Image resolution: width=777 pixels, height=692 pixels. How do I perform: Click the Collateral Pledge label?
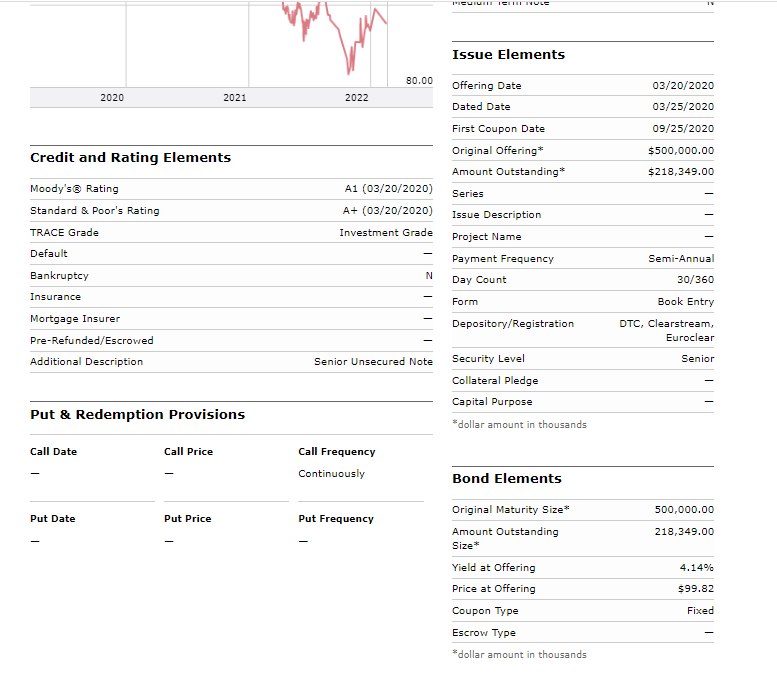click(x=495, y=381)
